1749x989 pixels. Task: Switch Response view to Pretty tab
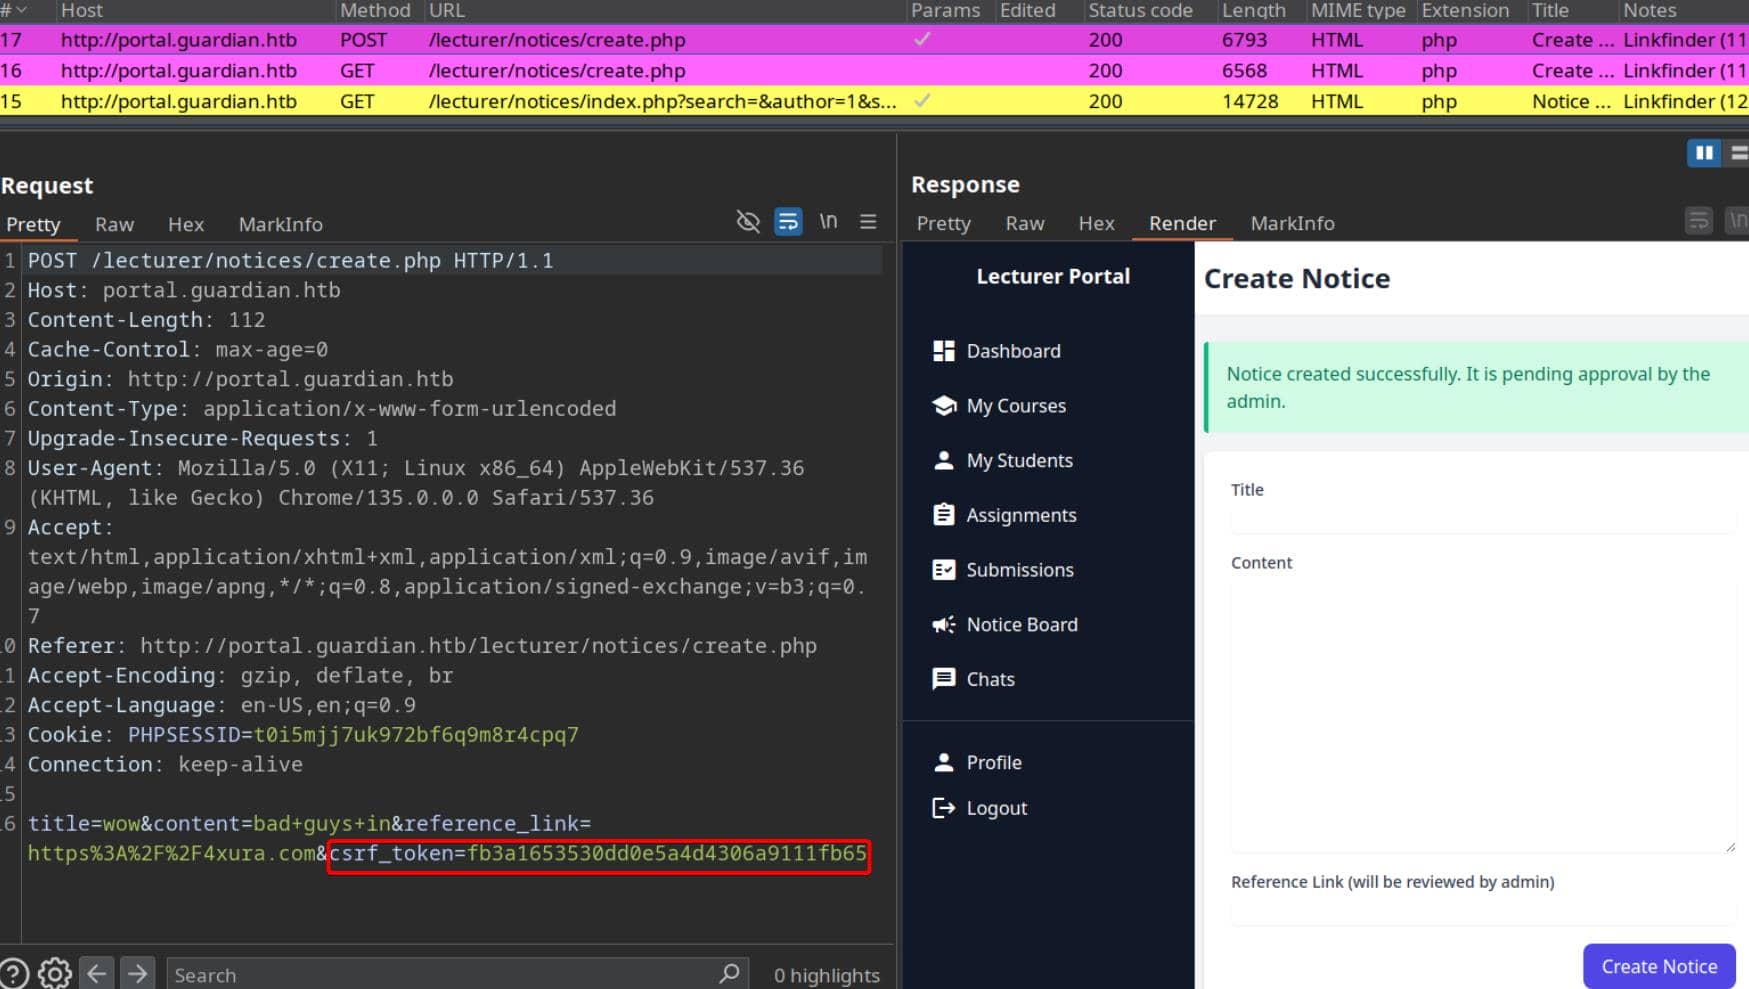[943, 223]
